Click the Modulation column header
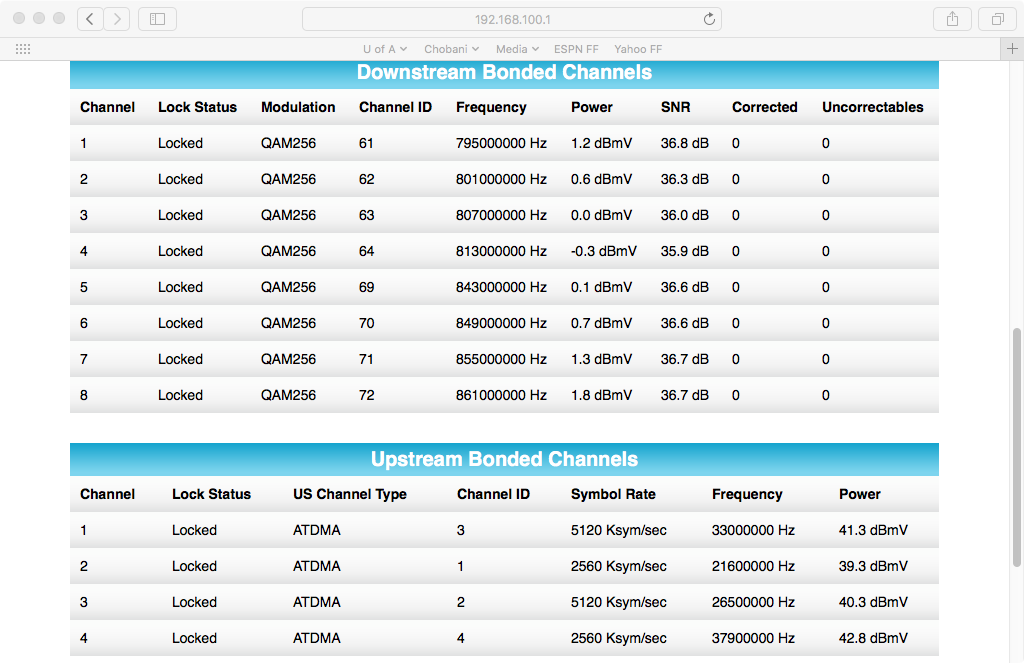1024x663 pixels. tap(298, 107)
